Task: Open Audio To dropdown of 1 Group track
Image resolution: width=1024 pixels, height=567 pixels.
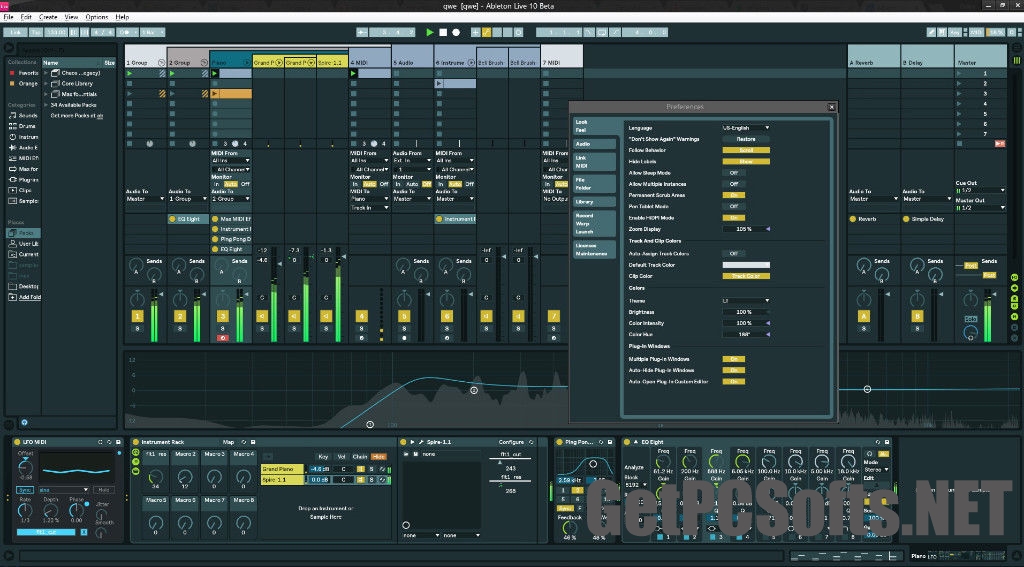Action: (145, 199)
